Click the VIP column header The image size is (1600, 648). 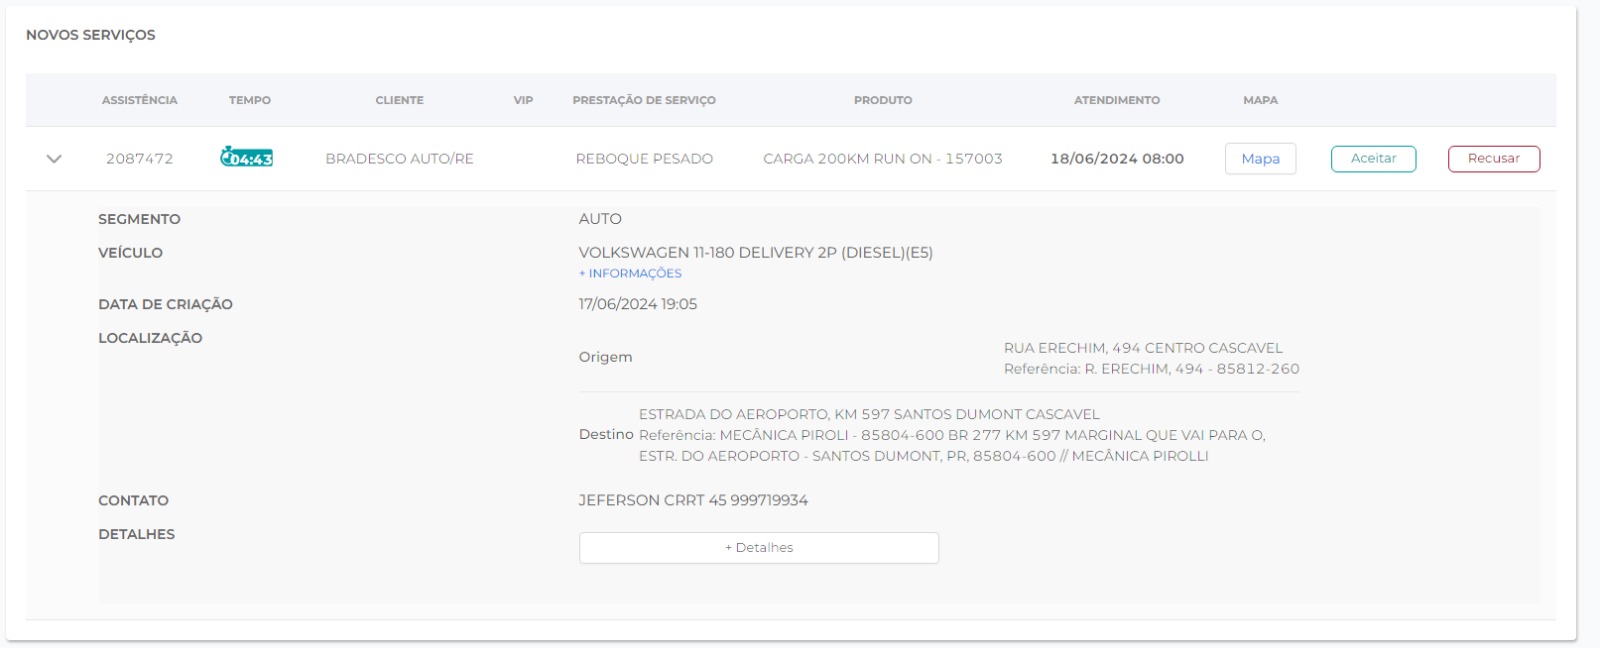[523, 100]
